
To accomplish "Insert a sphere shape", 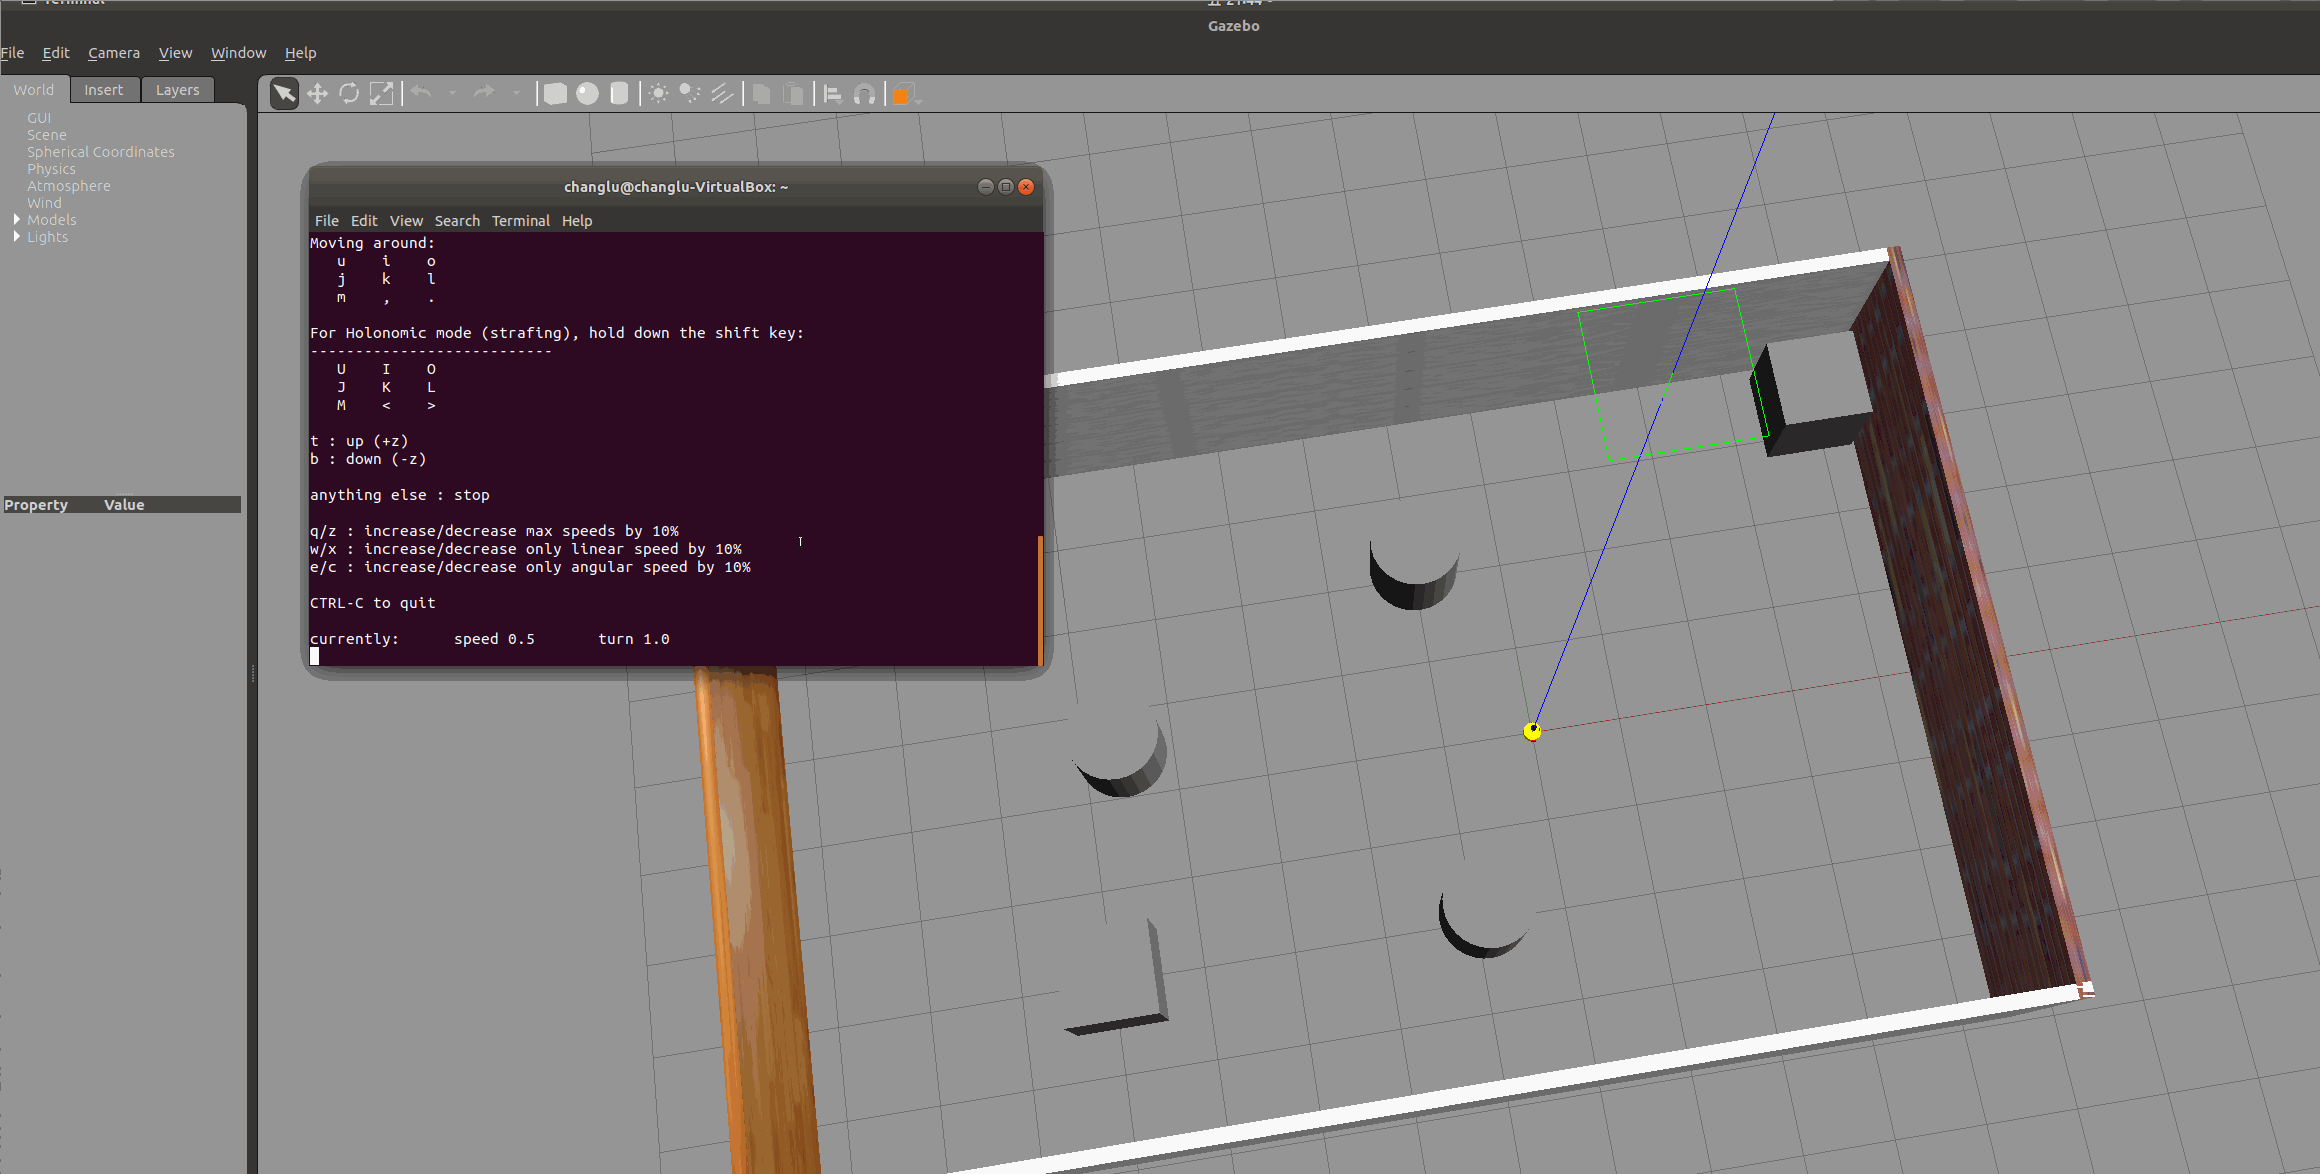I will point(587,94).
